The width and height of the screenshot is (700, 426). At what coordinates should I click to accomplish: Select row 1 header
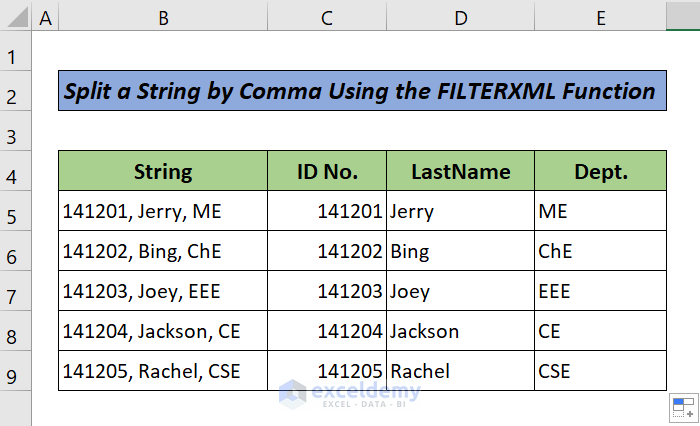(x=16, y=56)
